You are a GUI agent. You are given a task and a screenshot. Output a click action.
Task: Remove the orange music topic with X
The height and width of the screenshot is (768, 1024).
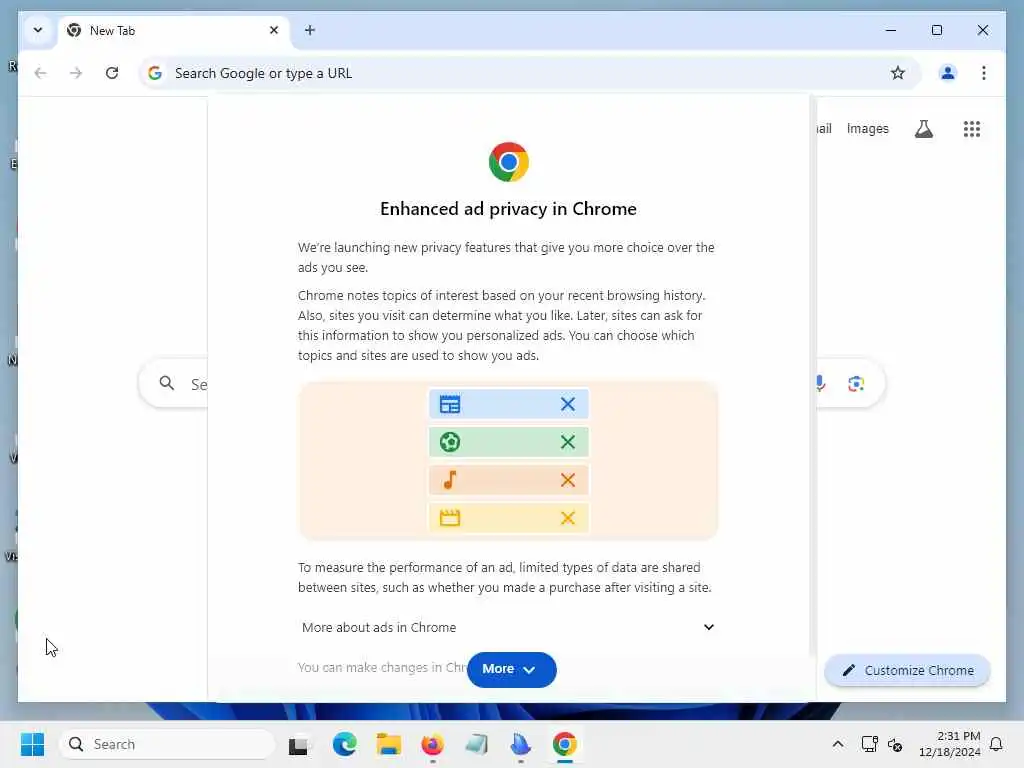coord(568,480)
